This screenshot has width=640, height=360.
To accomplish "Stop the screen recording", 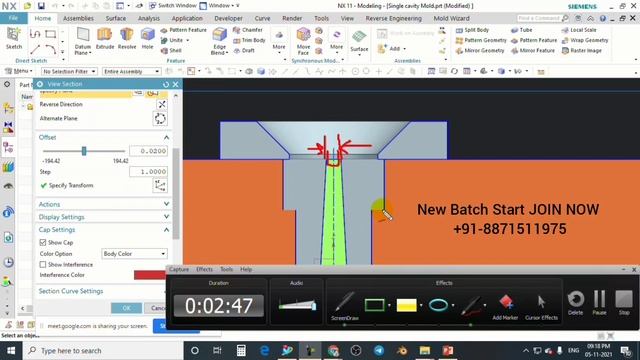I will click(x=624, y=302).
